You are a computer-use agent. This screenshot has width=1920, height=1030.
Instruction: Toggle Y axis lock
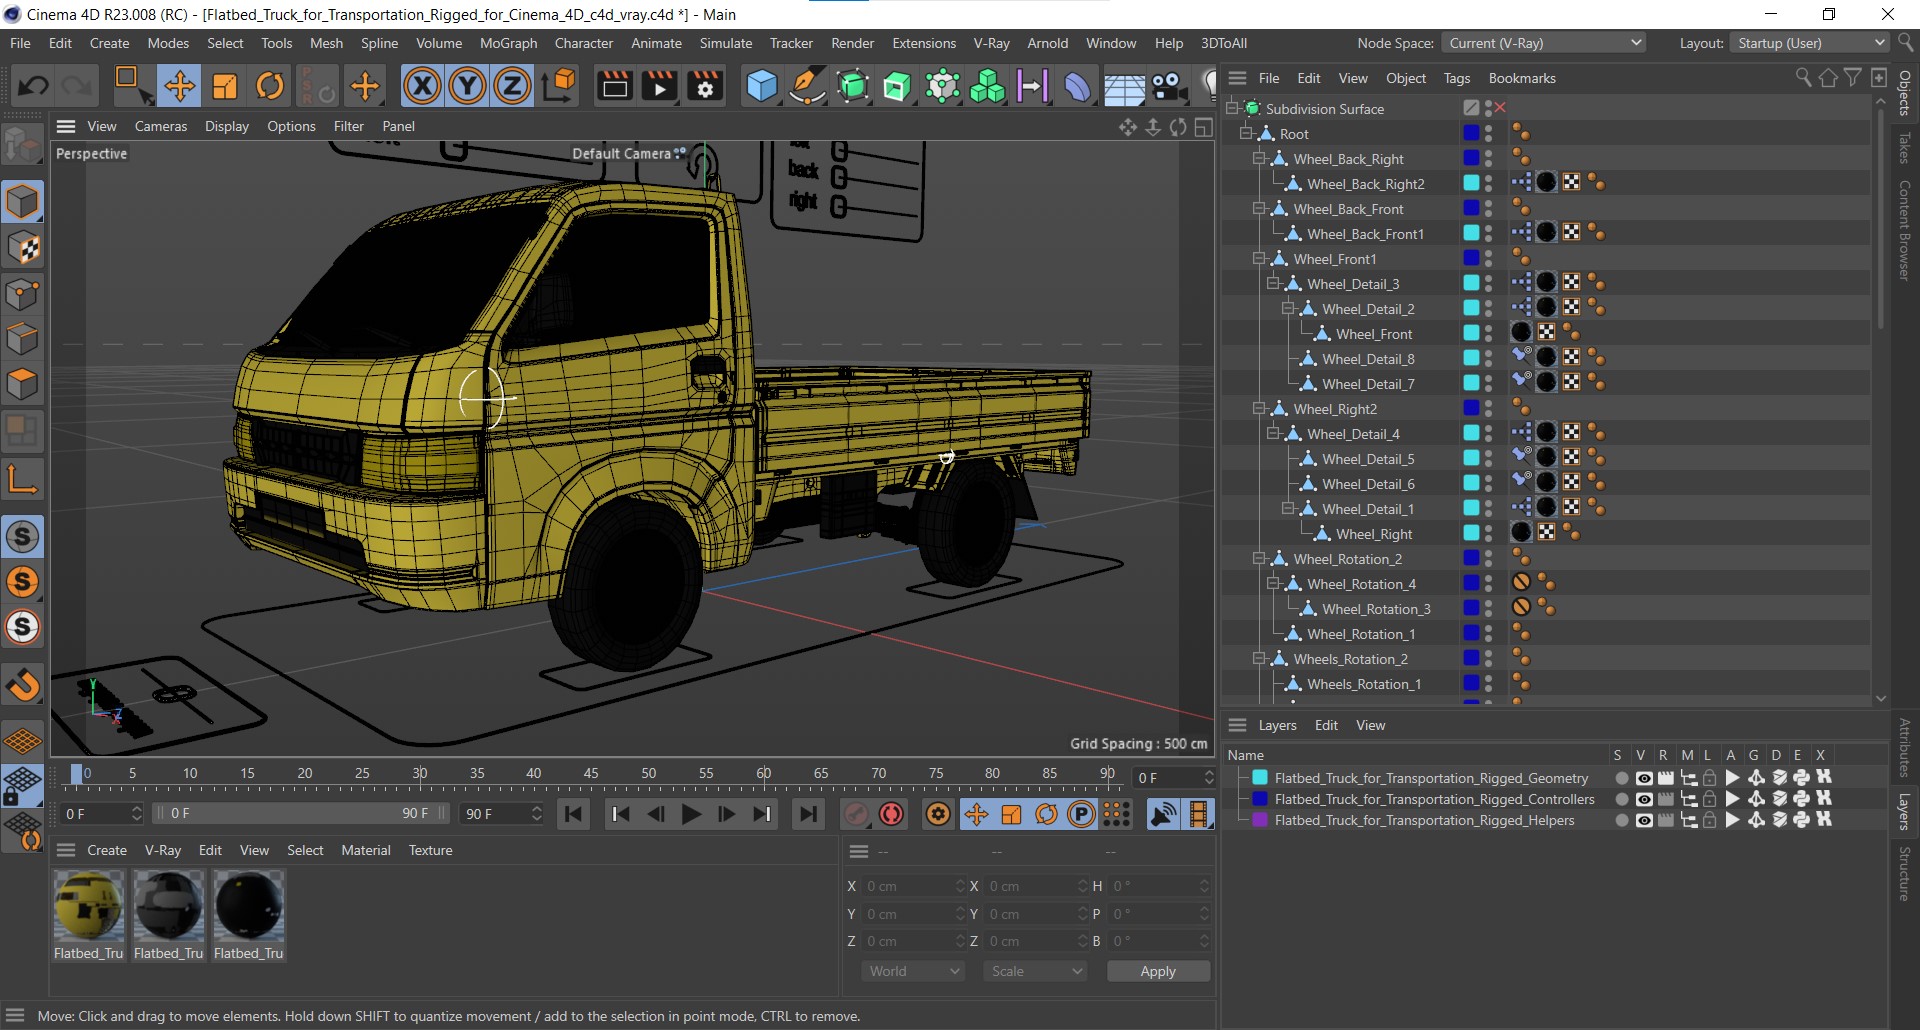[467, 86]
